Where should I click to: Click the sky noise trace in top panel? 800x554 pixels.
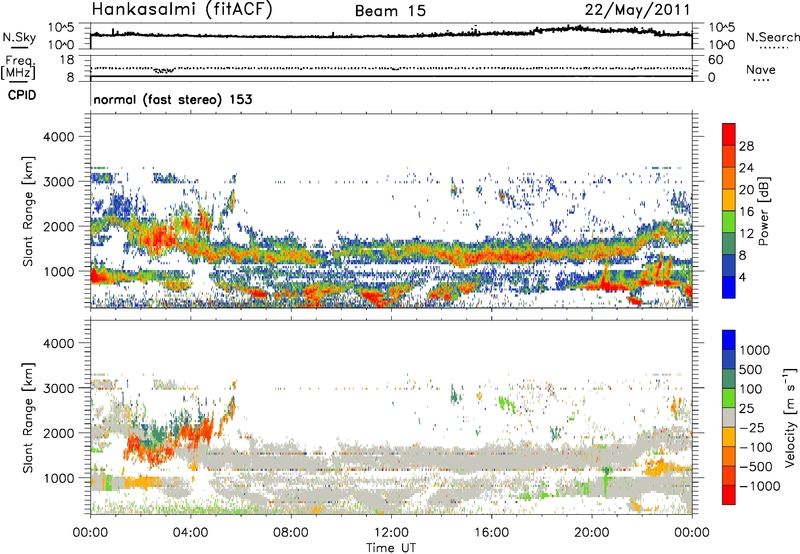click(391, 34)
